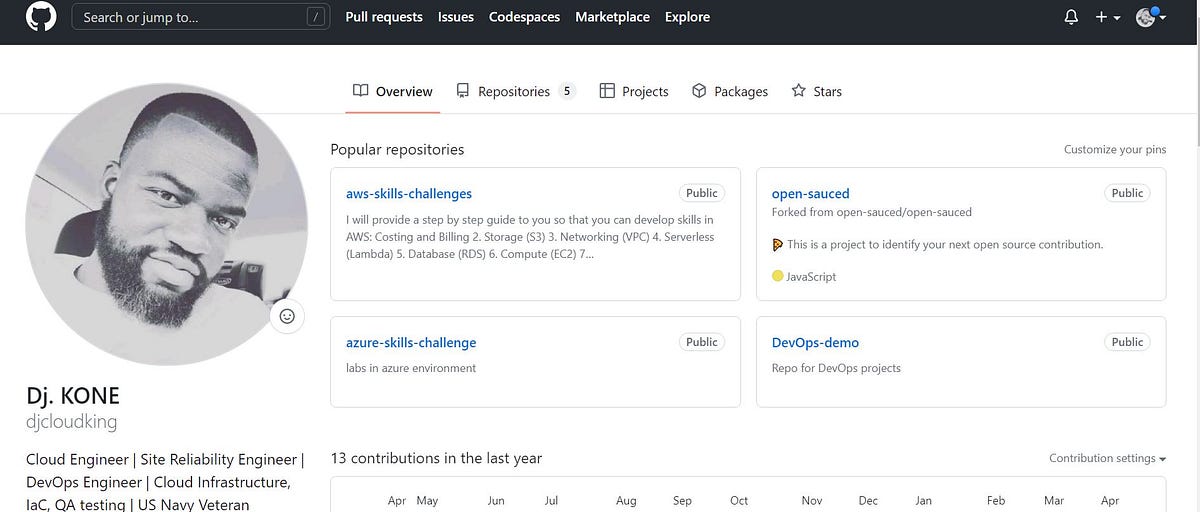Open the Codespaces menu item
This screenshot has width=1200, height=512.
pos(524,17)
